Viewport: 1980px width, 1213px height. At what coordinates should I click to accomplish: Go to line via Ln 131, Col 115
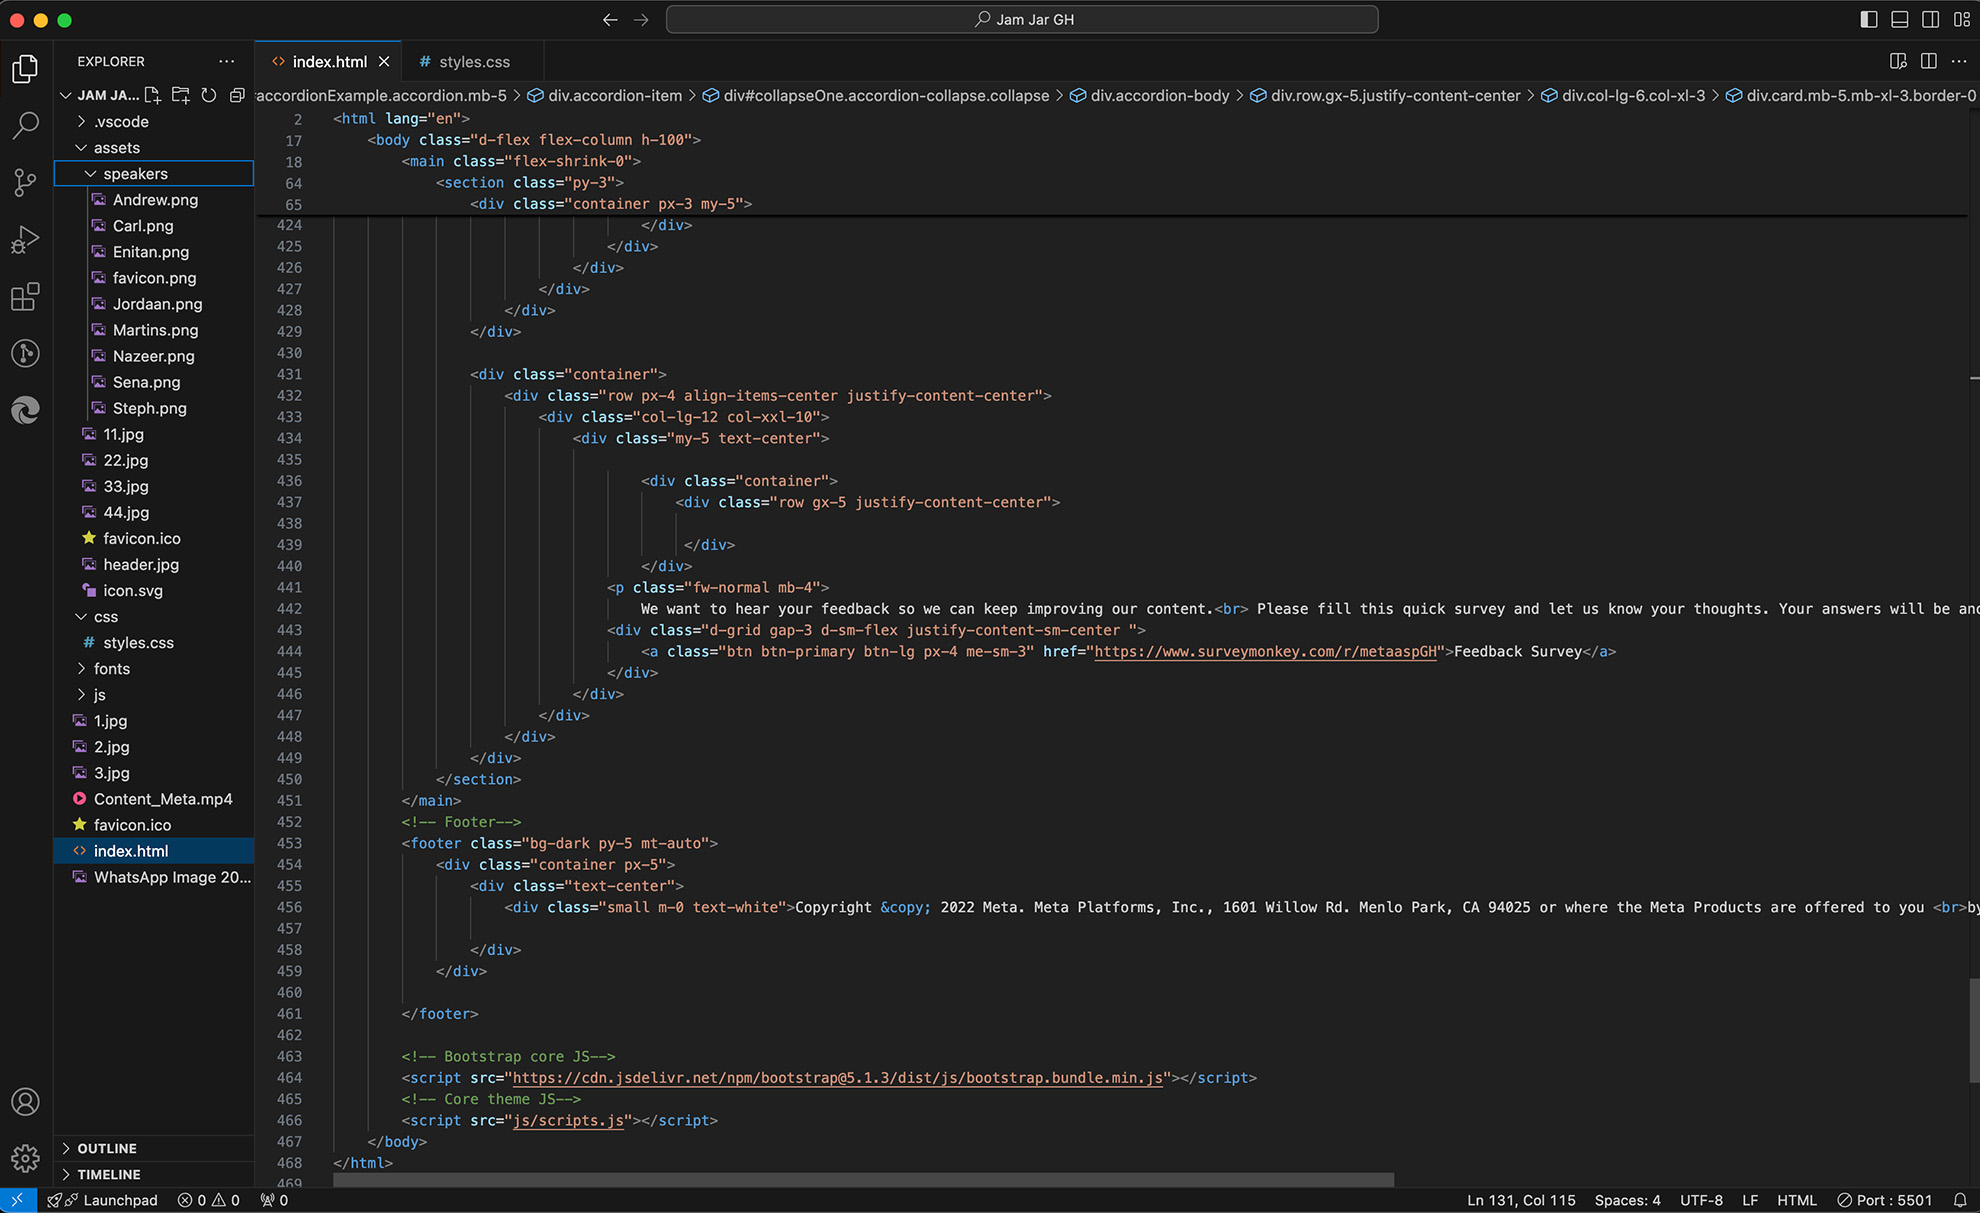(x=1521, y=1200)
